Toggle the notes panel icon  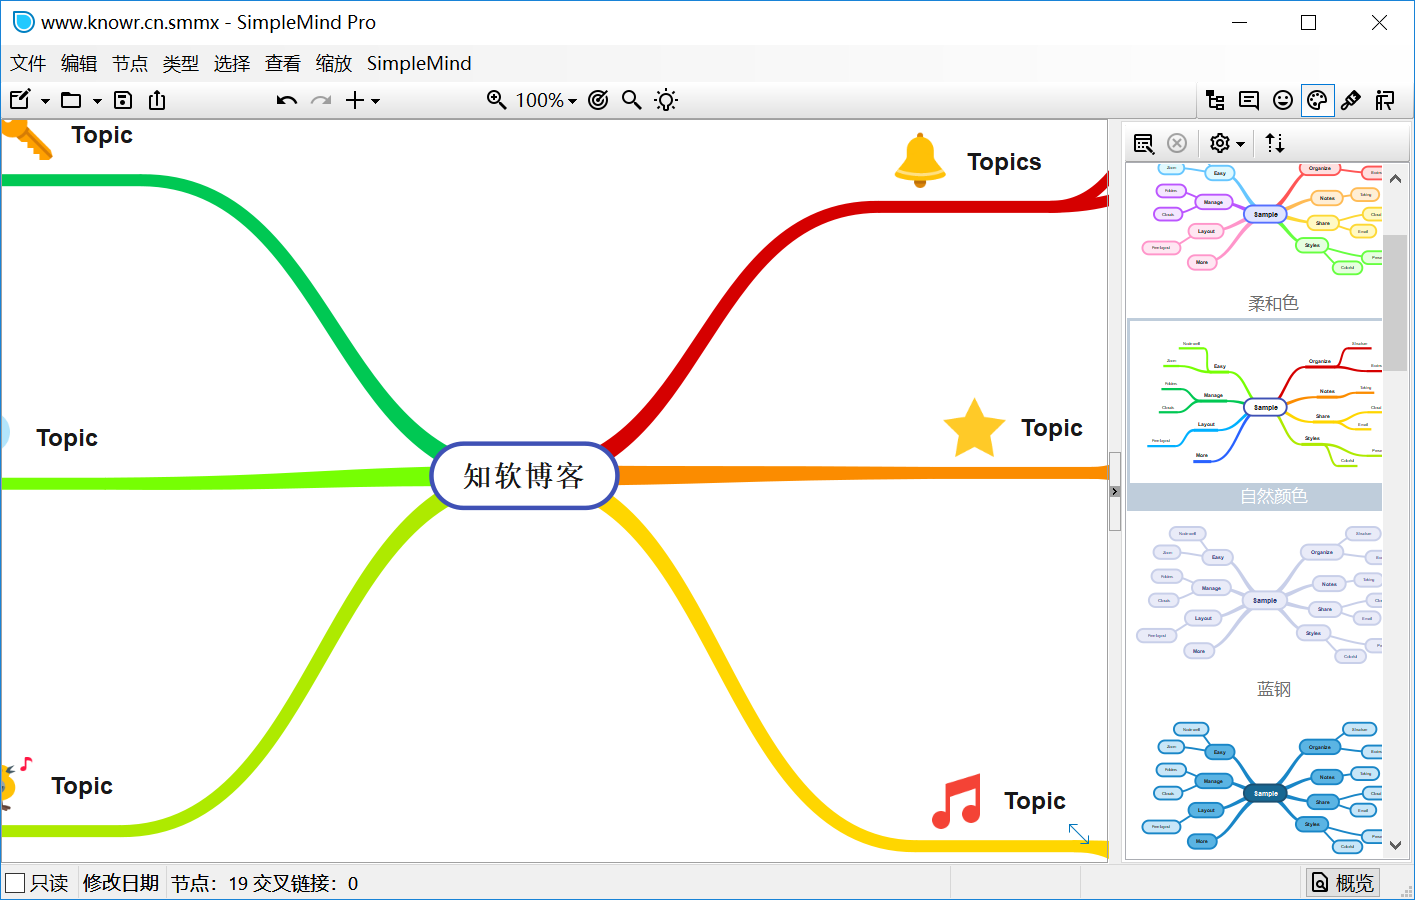[1249, 100]
